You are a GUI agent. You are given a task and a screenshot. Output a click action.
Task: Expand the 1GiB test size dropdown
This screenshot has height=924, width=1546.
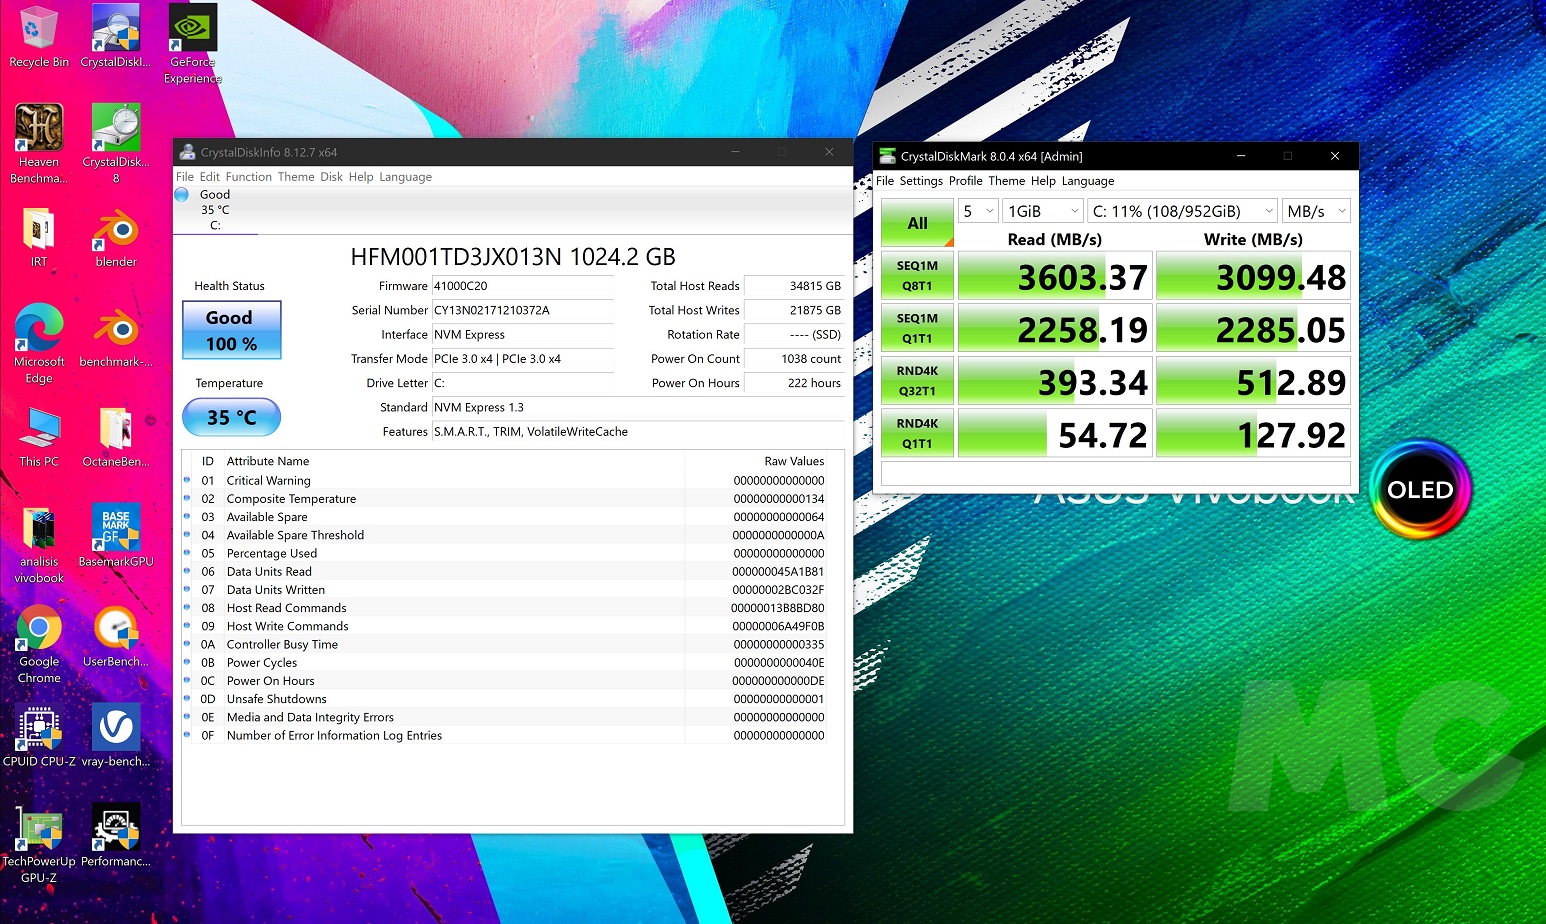pyautogui.click(x=1043, y=211)
